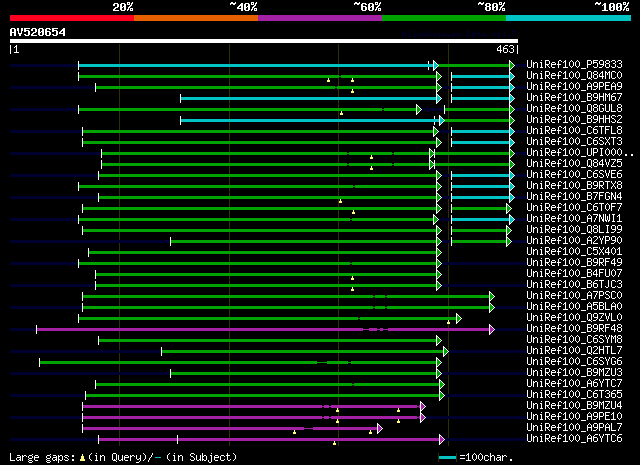Select the UniRef100_Q9ZVL0 label
The image size is (640, 465).
click(x=574, y=318)
